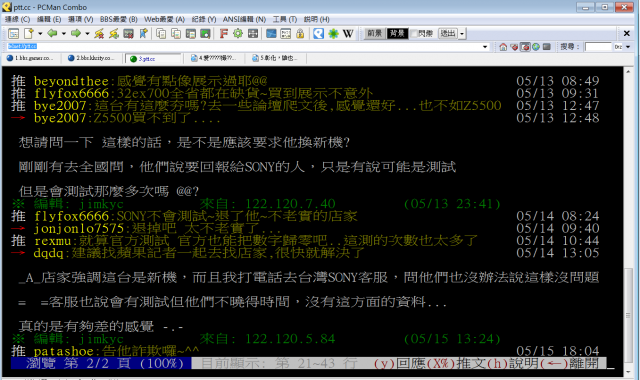Viewport: 640px width, 380px height.
Task: Expand the address bar dropdown arrow
Action: (x=485, y=47)
